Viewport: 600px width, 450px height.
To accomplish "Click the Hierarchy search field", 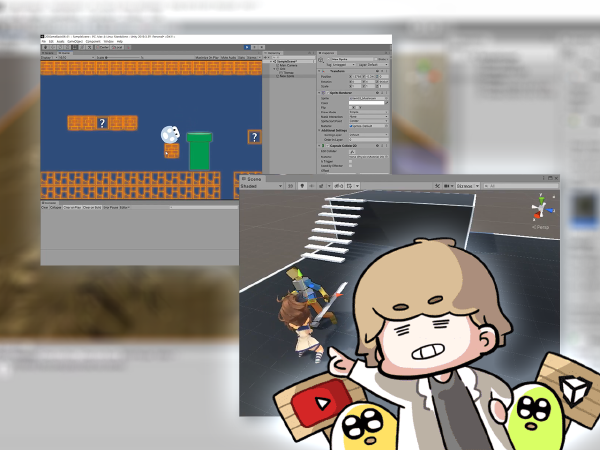I will click(293, 57).
